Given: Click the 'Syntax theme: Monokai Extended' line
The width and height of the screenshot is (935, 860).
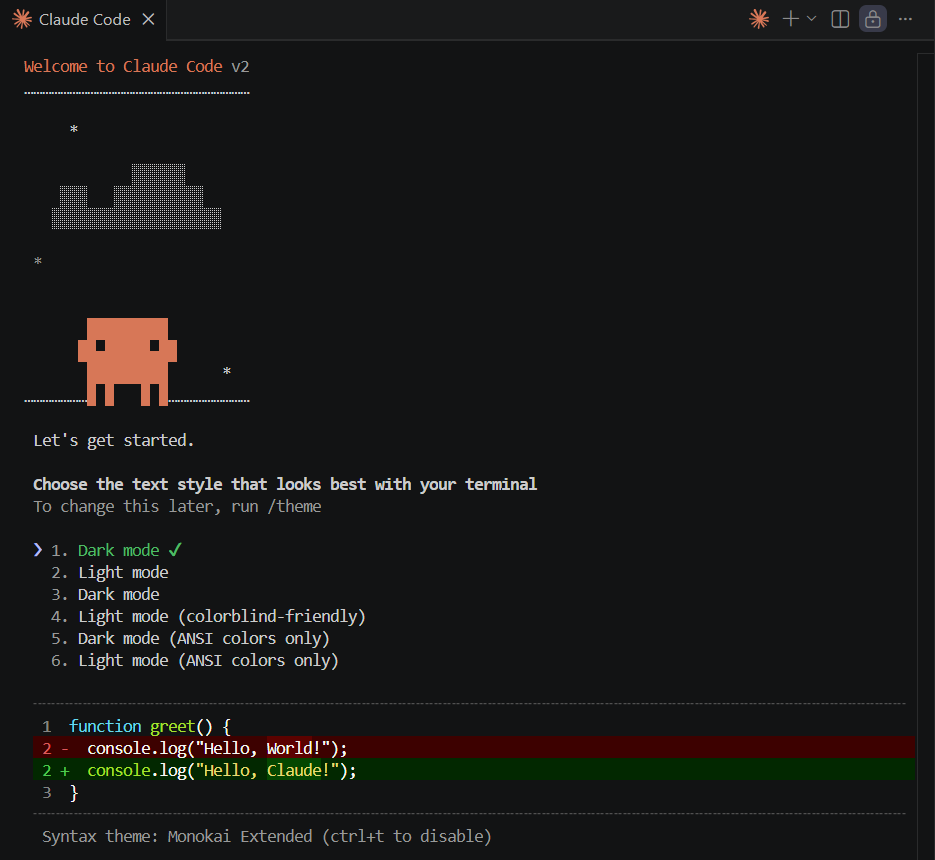Looking at the screenshot, I should click(x=267, y=837).
